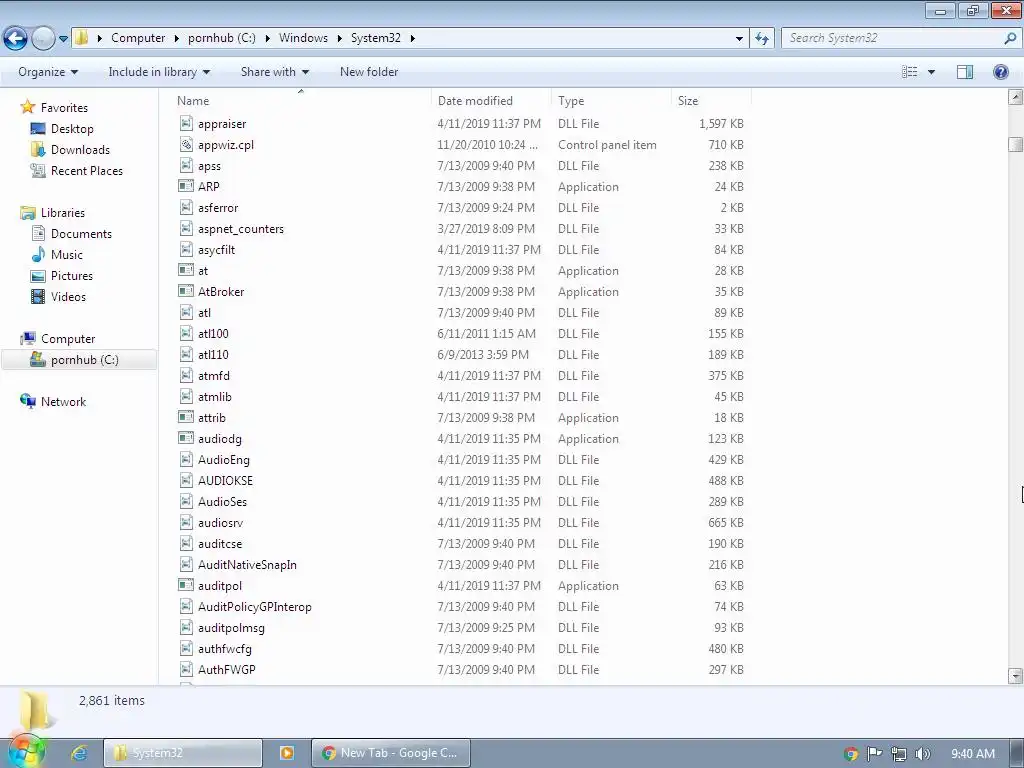
Task: Open the recent pages dropdown arrow
Action: (63, 39)
